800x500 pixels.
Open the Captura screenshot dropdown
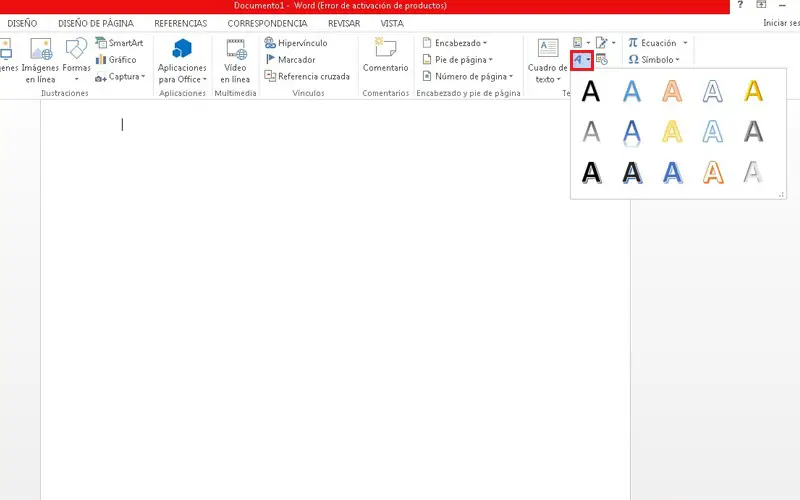pos(120,77)
